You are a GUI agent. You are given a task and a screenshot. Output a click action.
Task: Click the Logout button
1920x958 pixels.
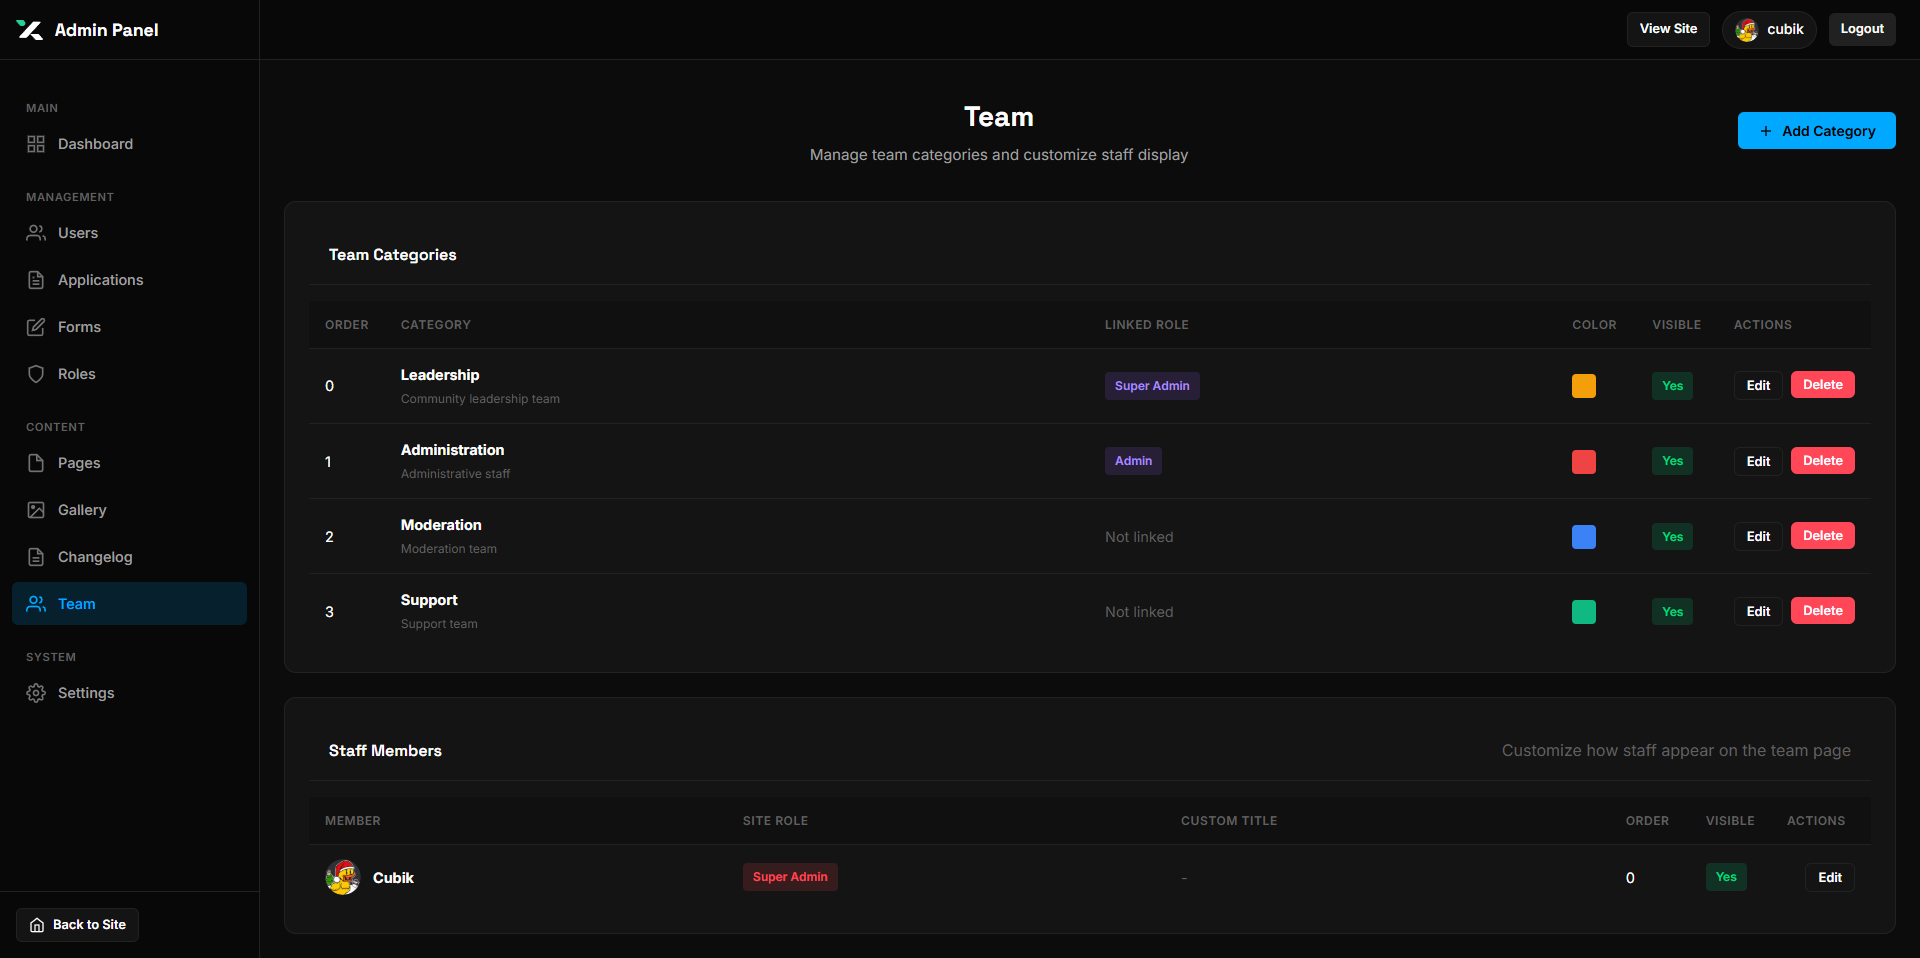(x=1862, y=29)
